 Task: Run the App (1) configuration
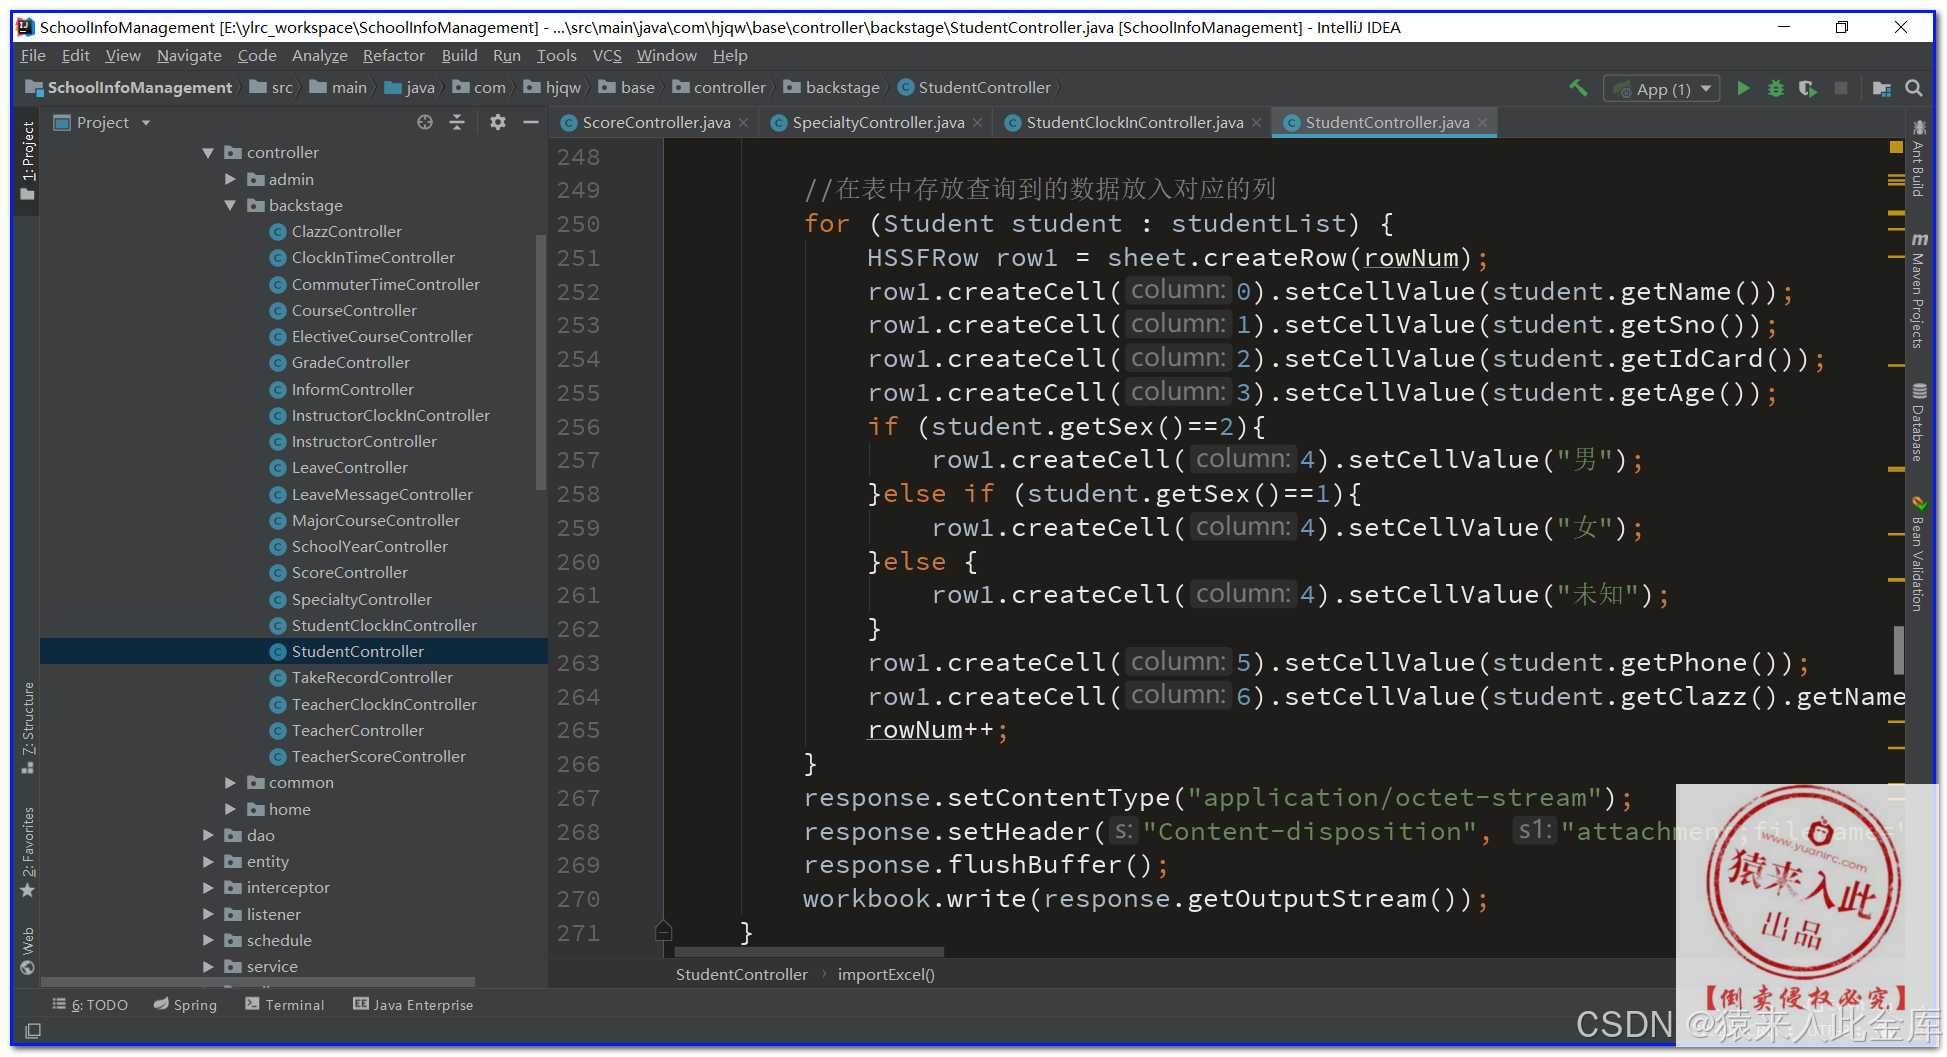pos(1743,88)
